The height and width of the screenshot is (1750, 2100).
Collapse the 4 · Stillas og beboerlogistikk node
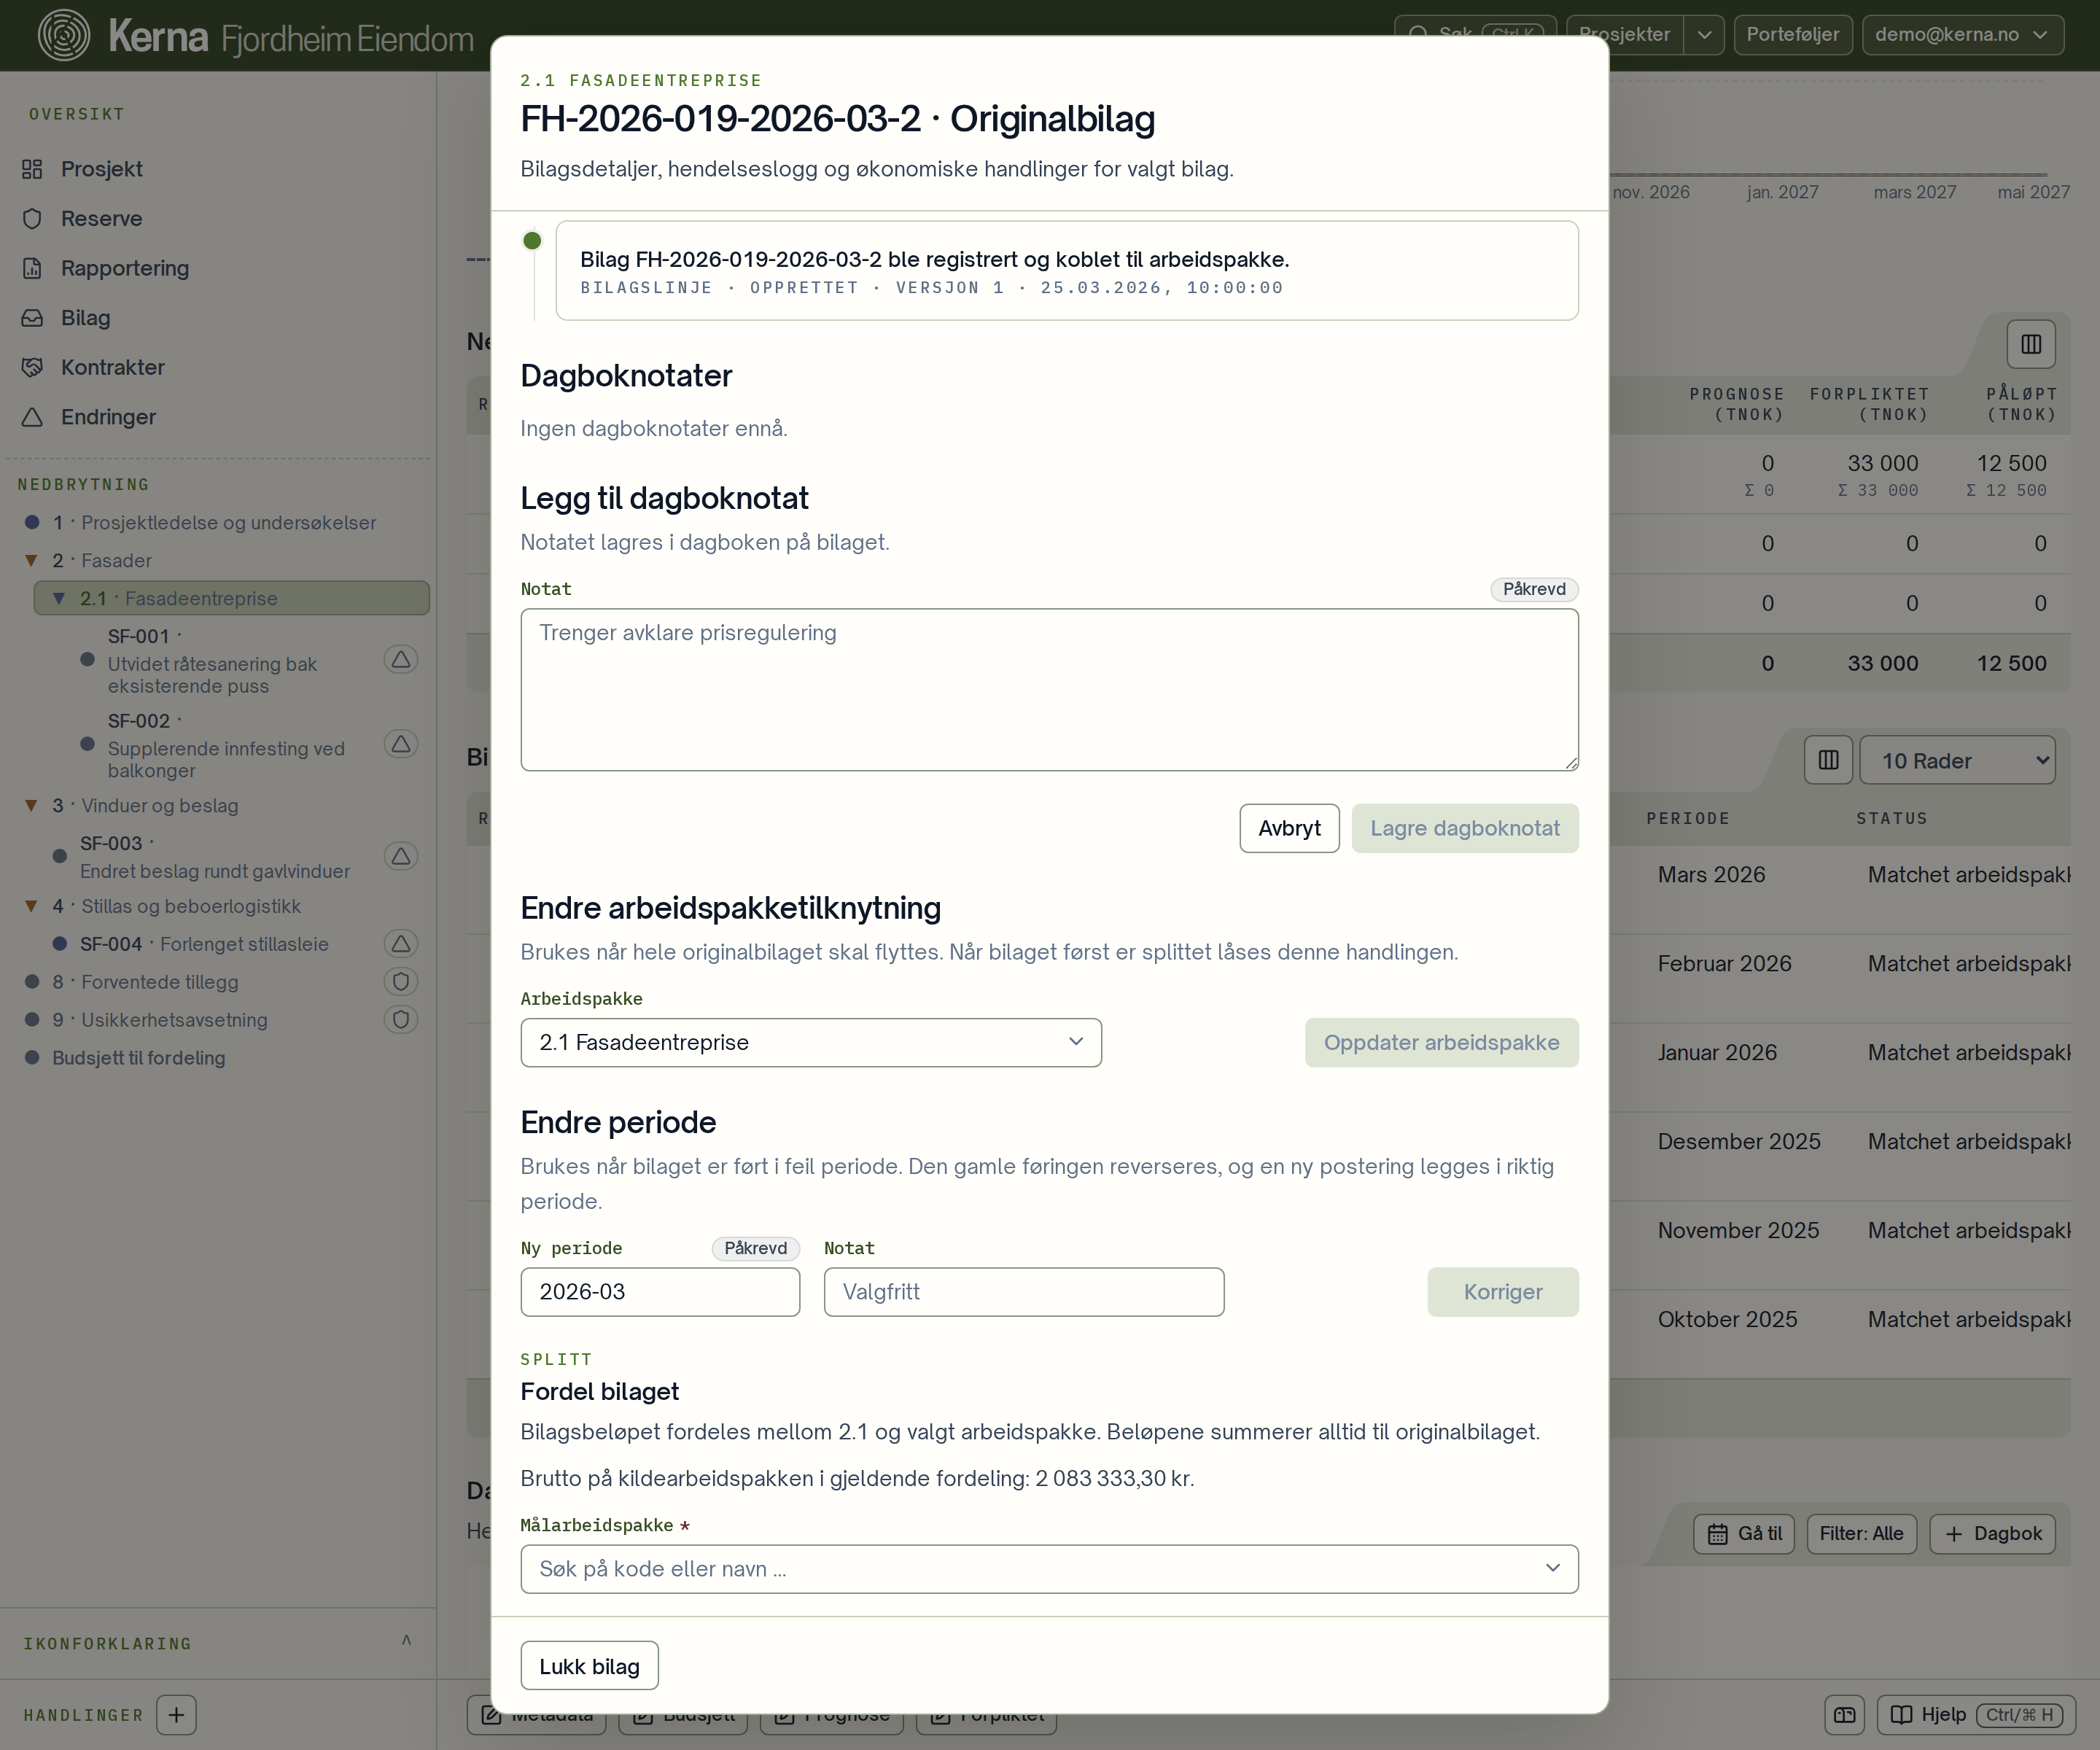coord(31,907)
